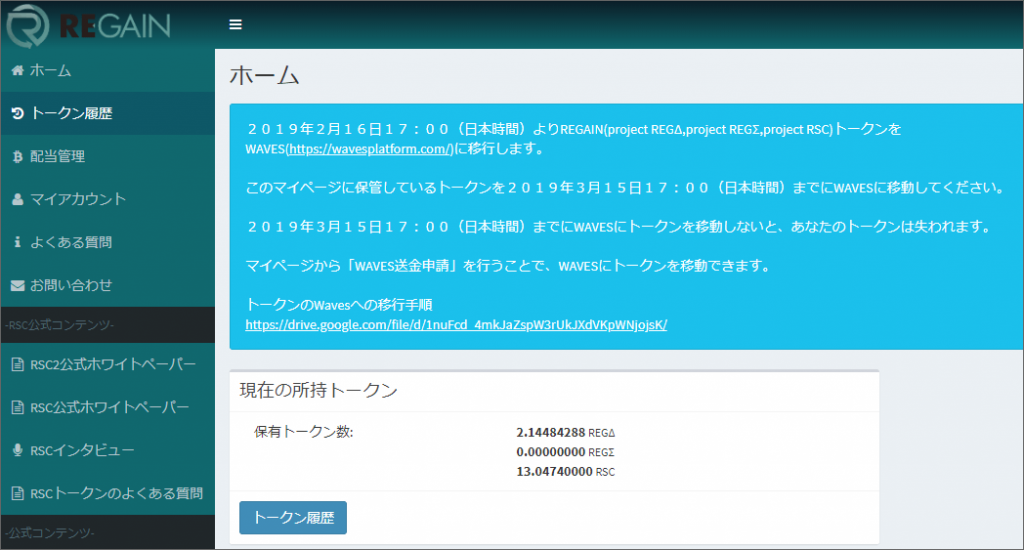Select the 0.00000000 REGΣ balance
The image size is (1024, 550).
[566, 452]
